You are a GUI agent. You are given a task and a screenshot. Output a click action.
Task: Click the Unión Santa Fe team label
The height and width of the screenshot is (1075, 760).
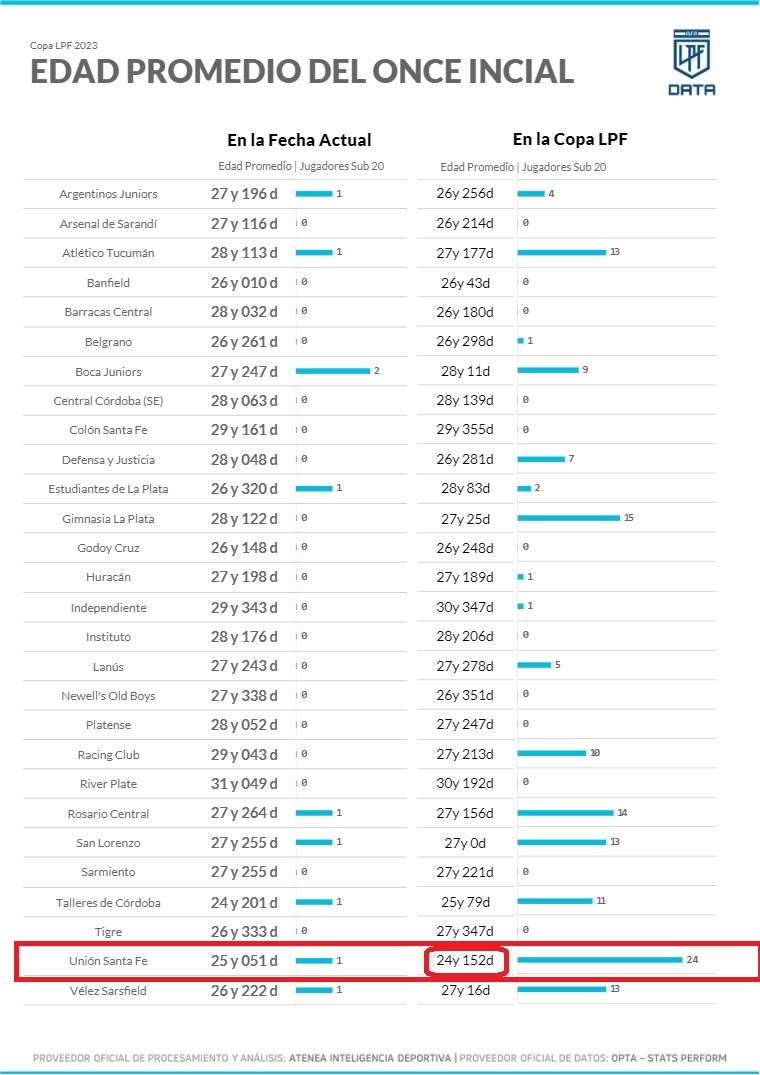click(x=109, y=961)
